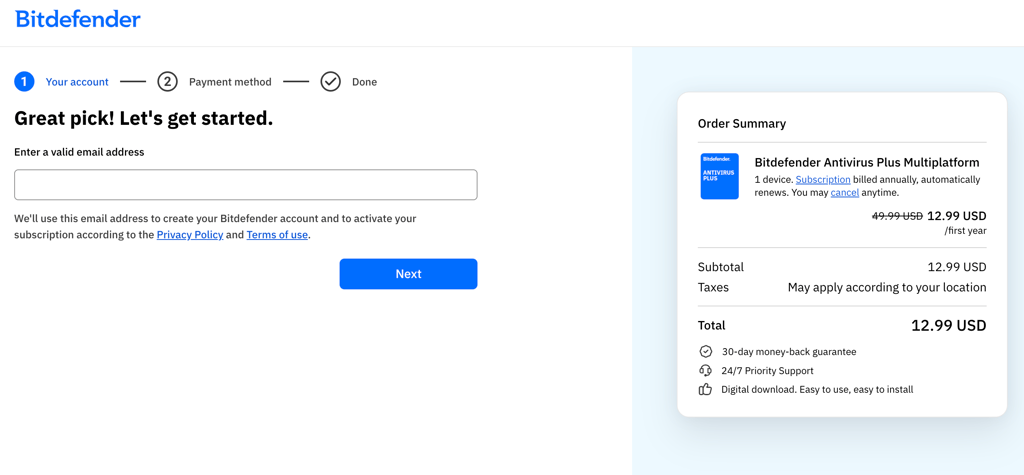
Task: Select the 'Your account' step label
Action: pos(77,82)
